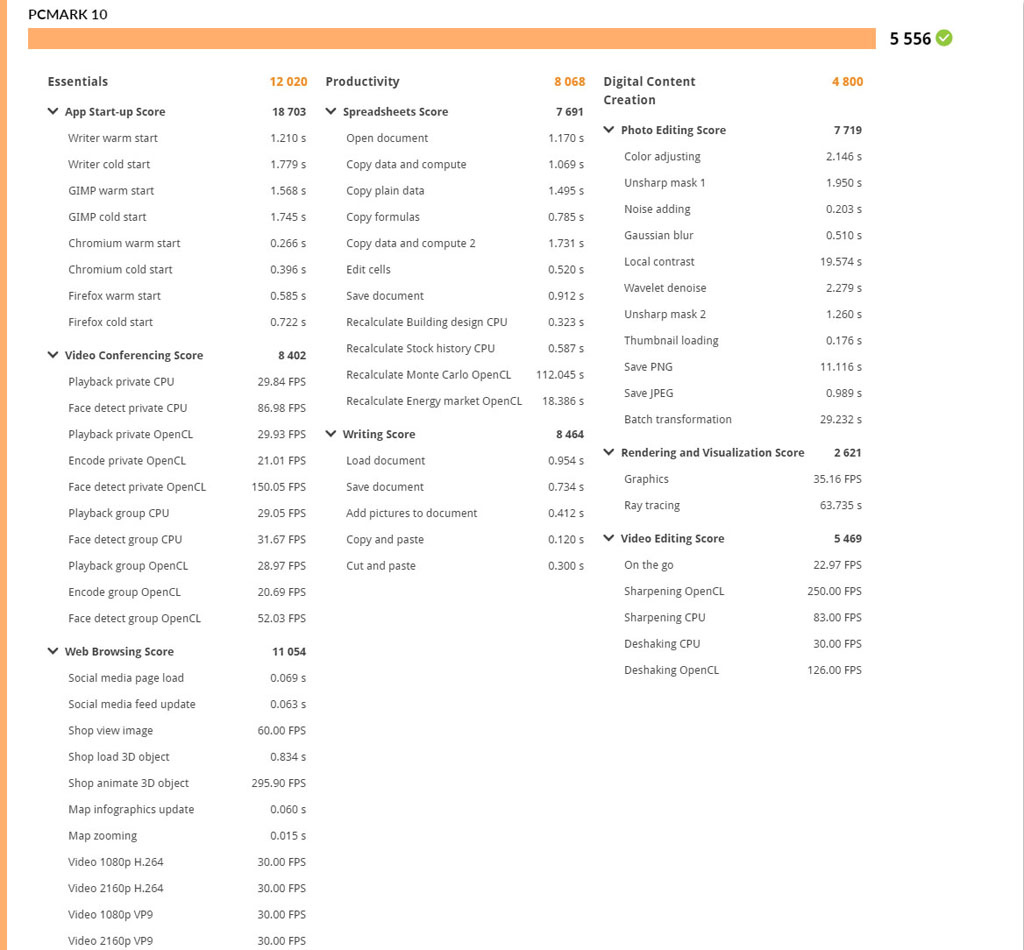Collapse the App Start-up Score section
The image size is (1024, 950).
[x=53, y=112]
